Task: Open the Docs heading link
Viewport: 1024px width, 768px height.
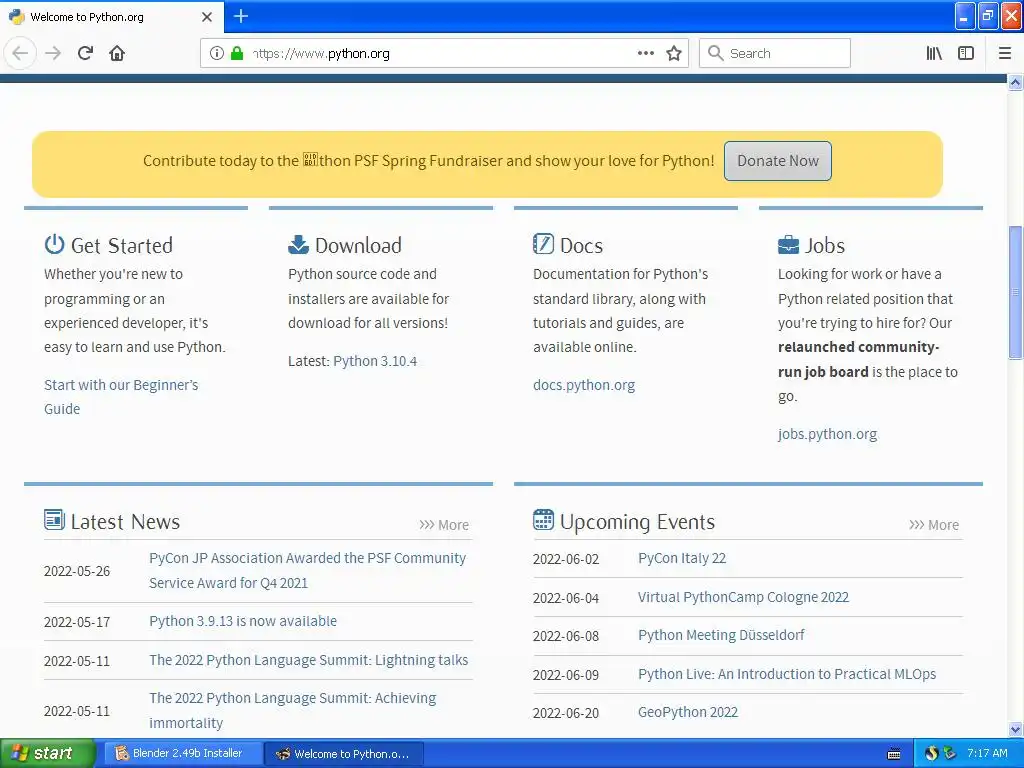Action: [581, 246]
